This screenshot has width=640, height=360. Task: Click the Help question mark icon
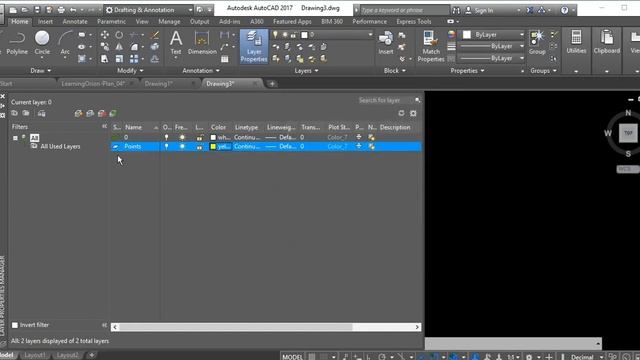pyautogui.click(x=564, y=10)
